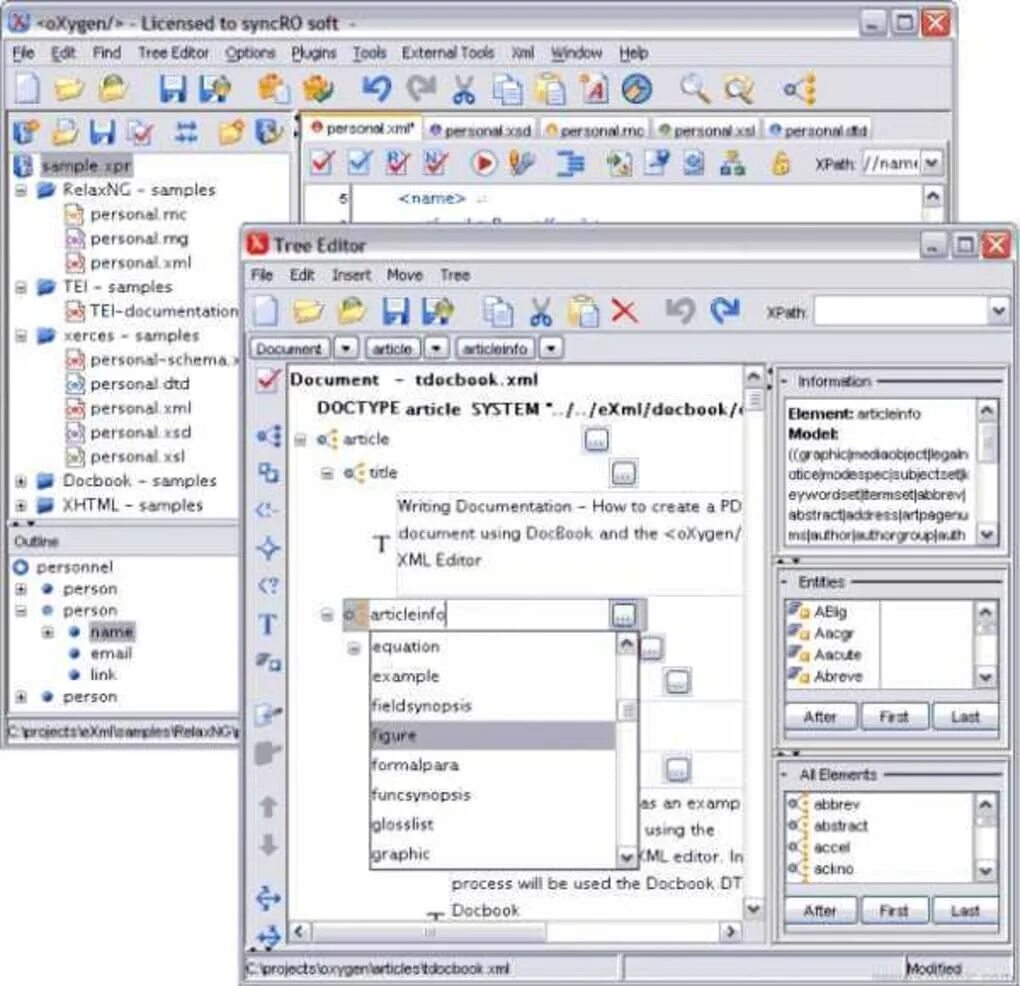Screen dimensions: 1020x986
Task: Collapse the Entities panel header
Action: coord(785,581)
